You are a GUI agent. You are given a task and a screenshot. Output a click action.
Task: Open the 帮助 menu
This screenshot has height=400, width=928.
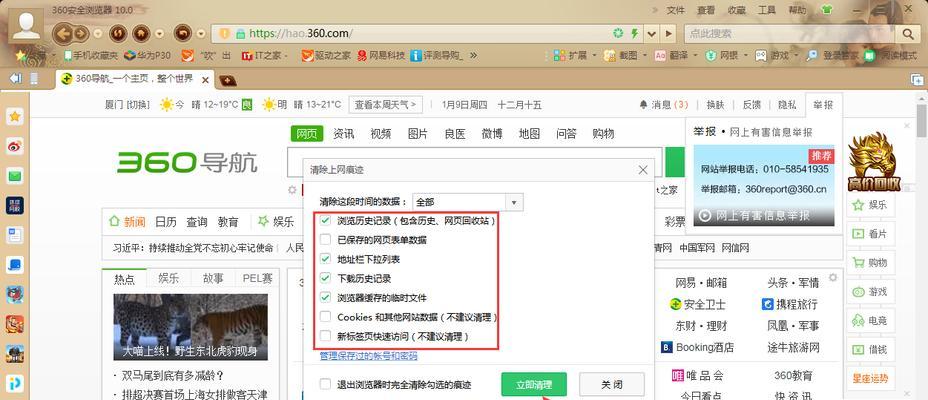pos(797,10)
